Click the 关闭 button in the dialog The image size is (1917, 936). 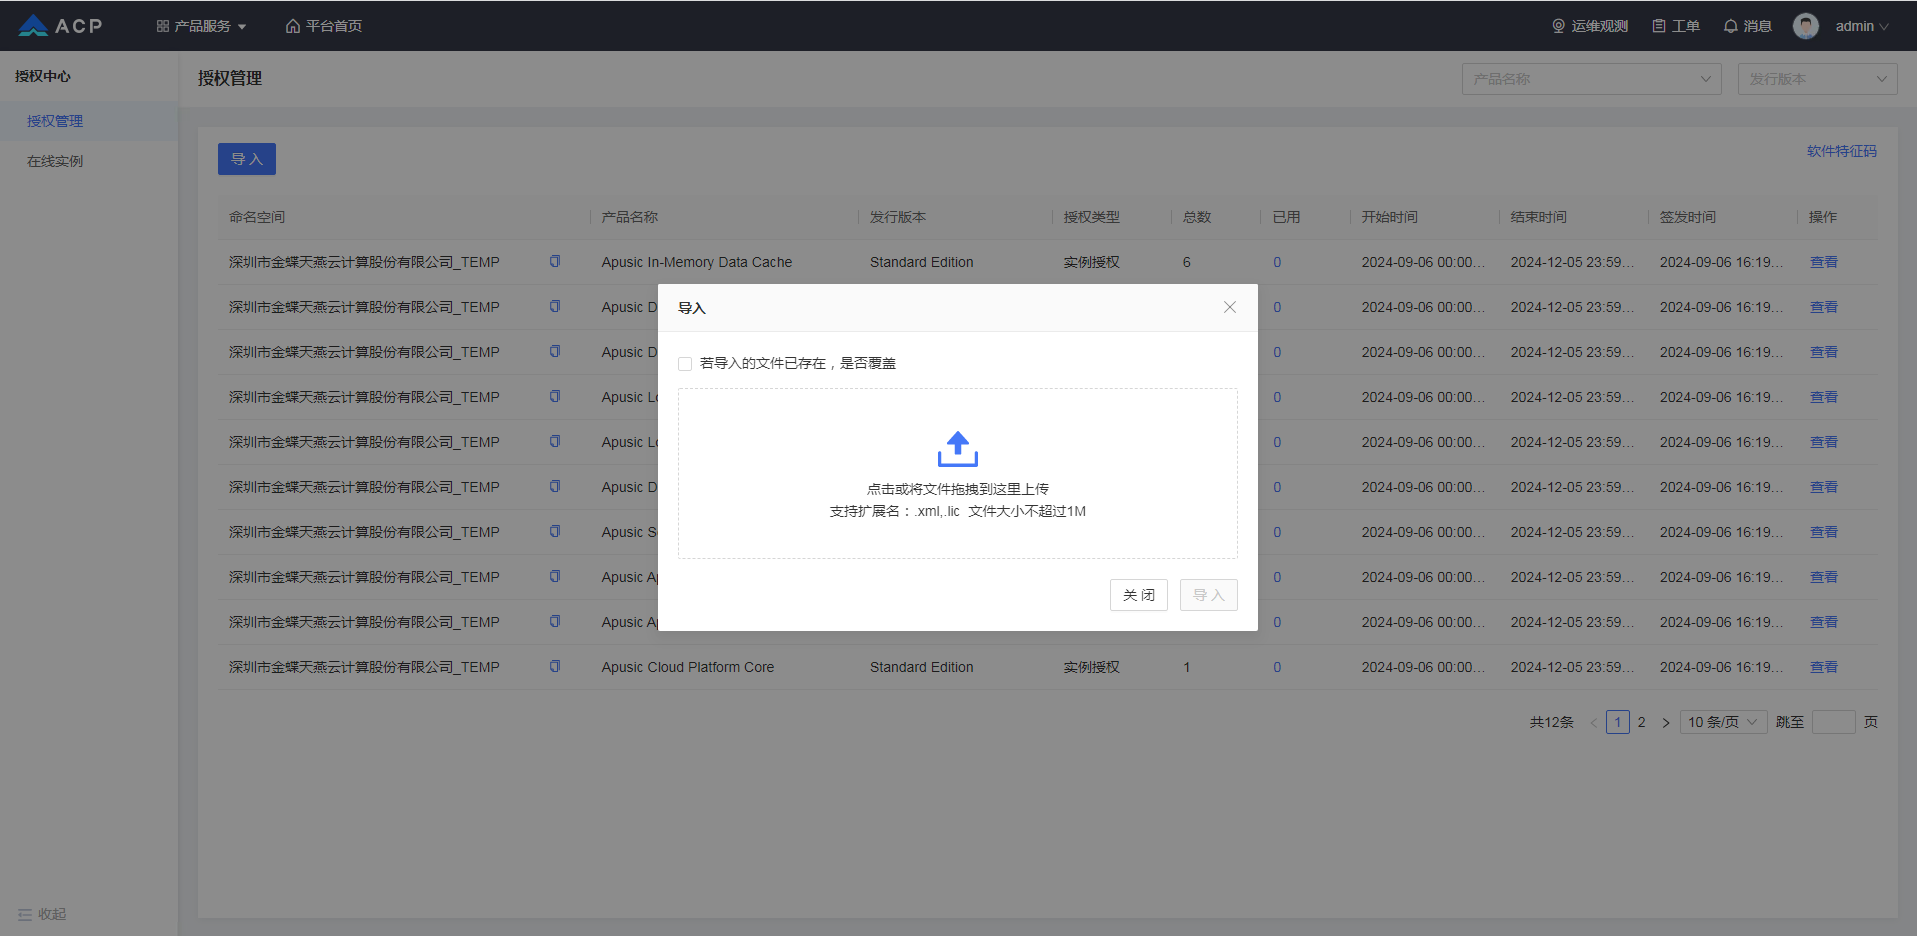1139,595
